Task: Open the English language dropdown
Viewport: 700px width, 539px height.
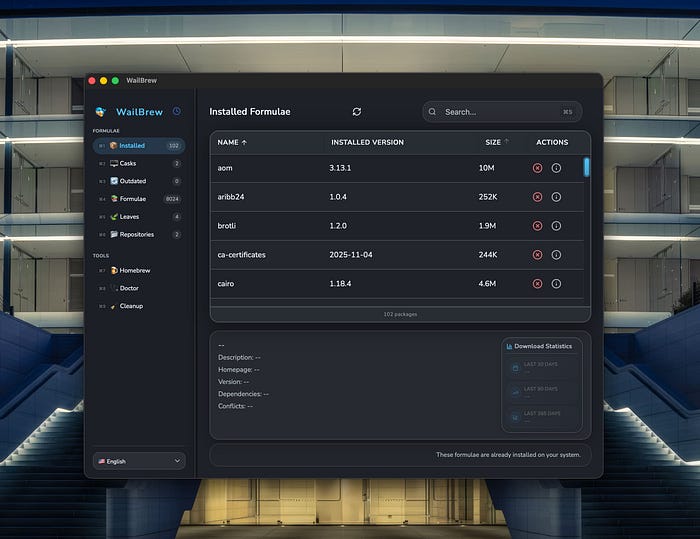Action: 139,461
